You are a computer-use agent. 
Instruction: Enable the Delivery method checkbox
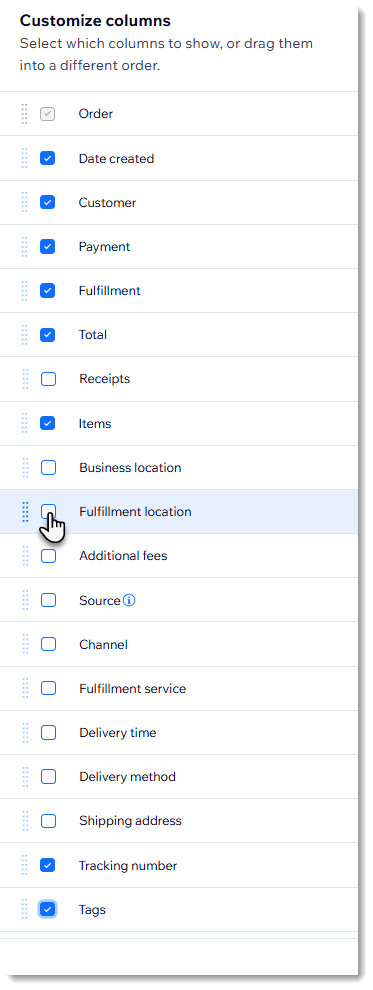(48, 777)
